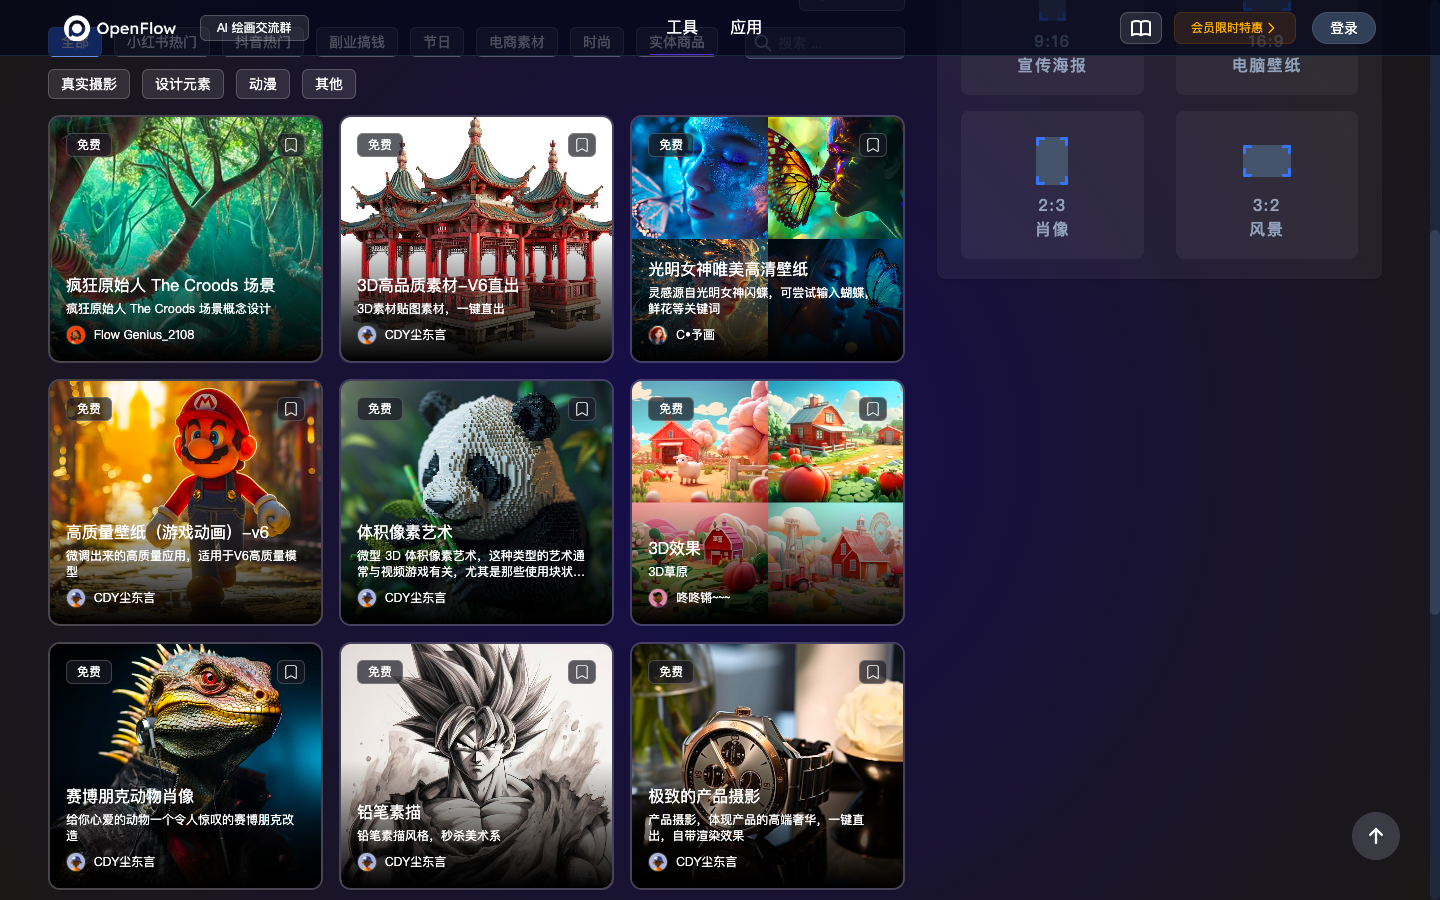Open the 工具 menu
The width and height of the screenshot is (1440, 900).
click(682, 28)
